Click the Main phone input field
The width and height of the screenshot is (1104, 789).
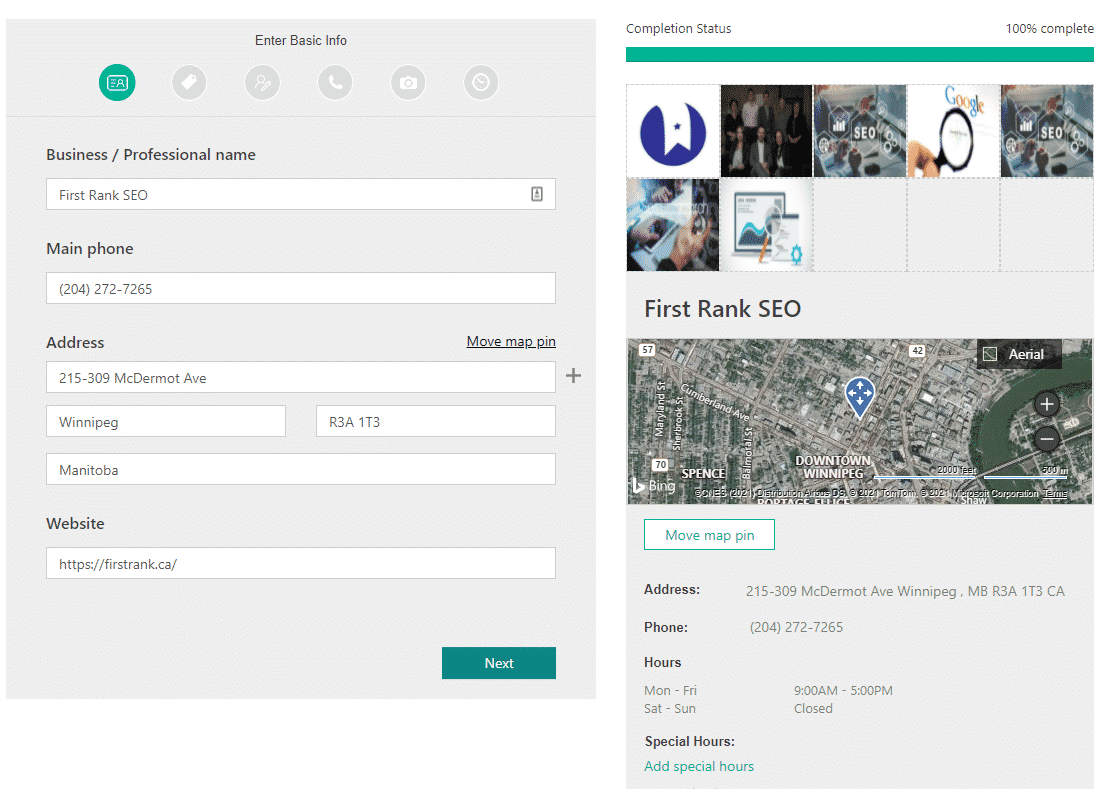(300, 289)
